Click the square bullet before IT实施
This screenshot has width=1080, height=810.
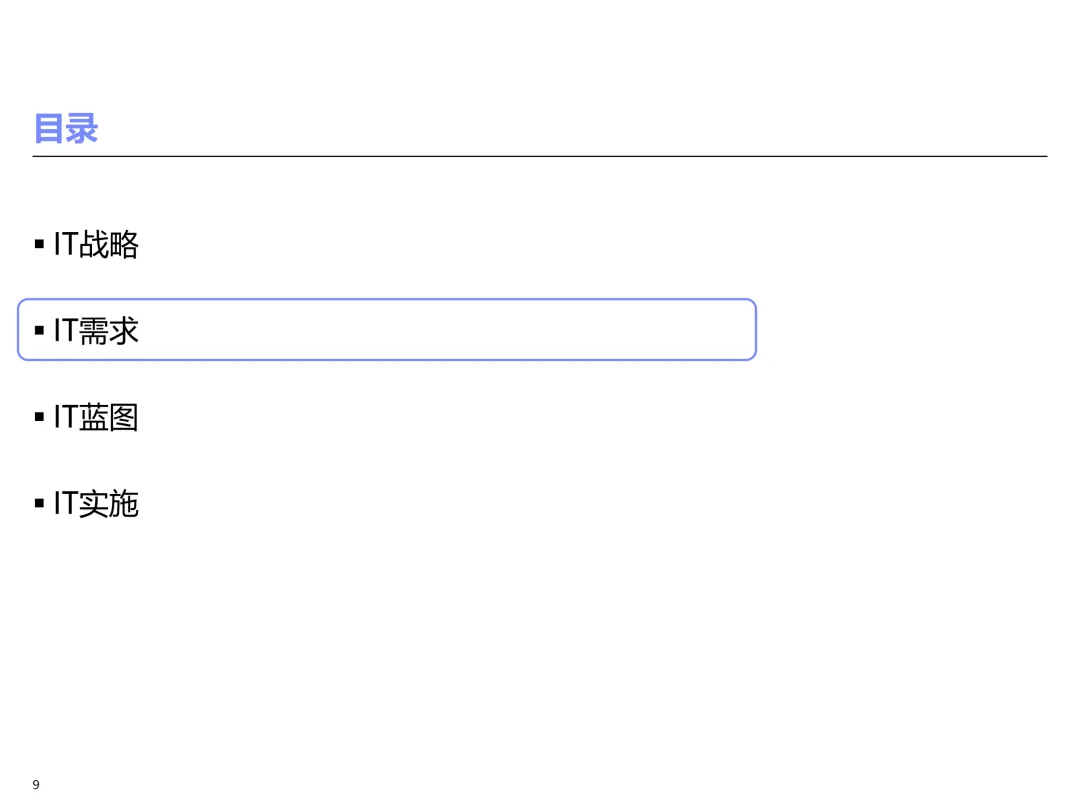pyautogui.click(x=39, y=503)
